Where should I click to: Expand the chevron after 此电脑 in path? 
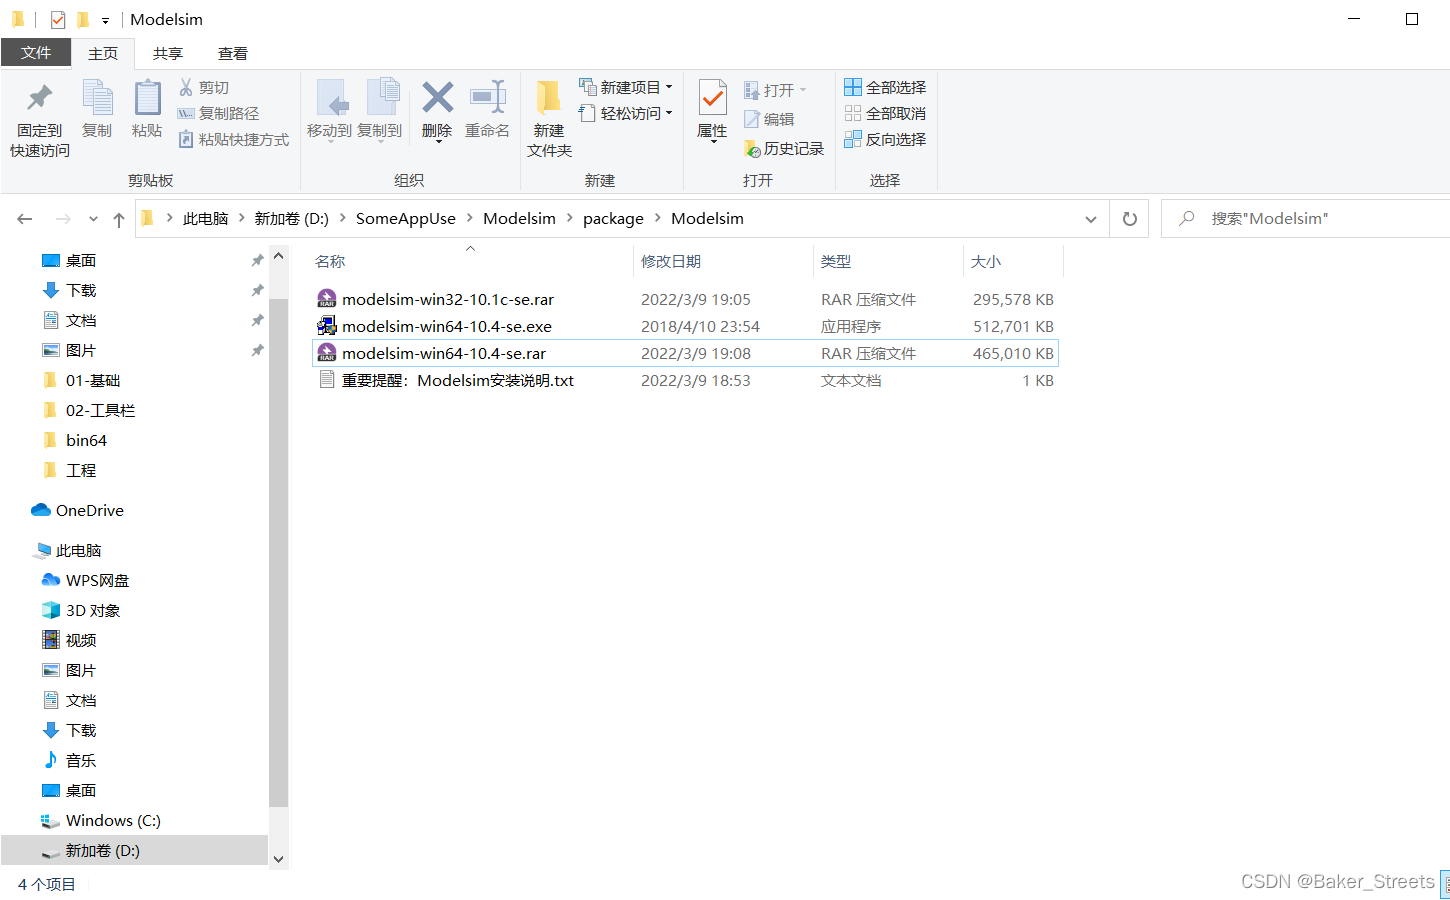[x=242, y=218]
